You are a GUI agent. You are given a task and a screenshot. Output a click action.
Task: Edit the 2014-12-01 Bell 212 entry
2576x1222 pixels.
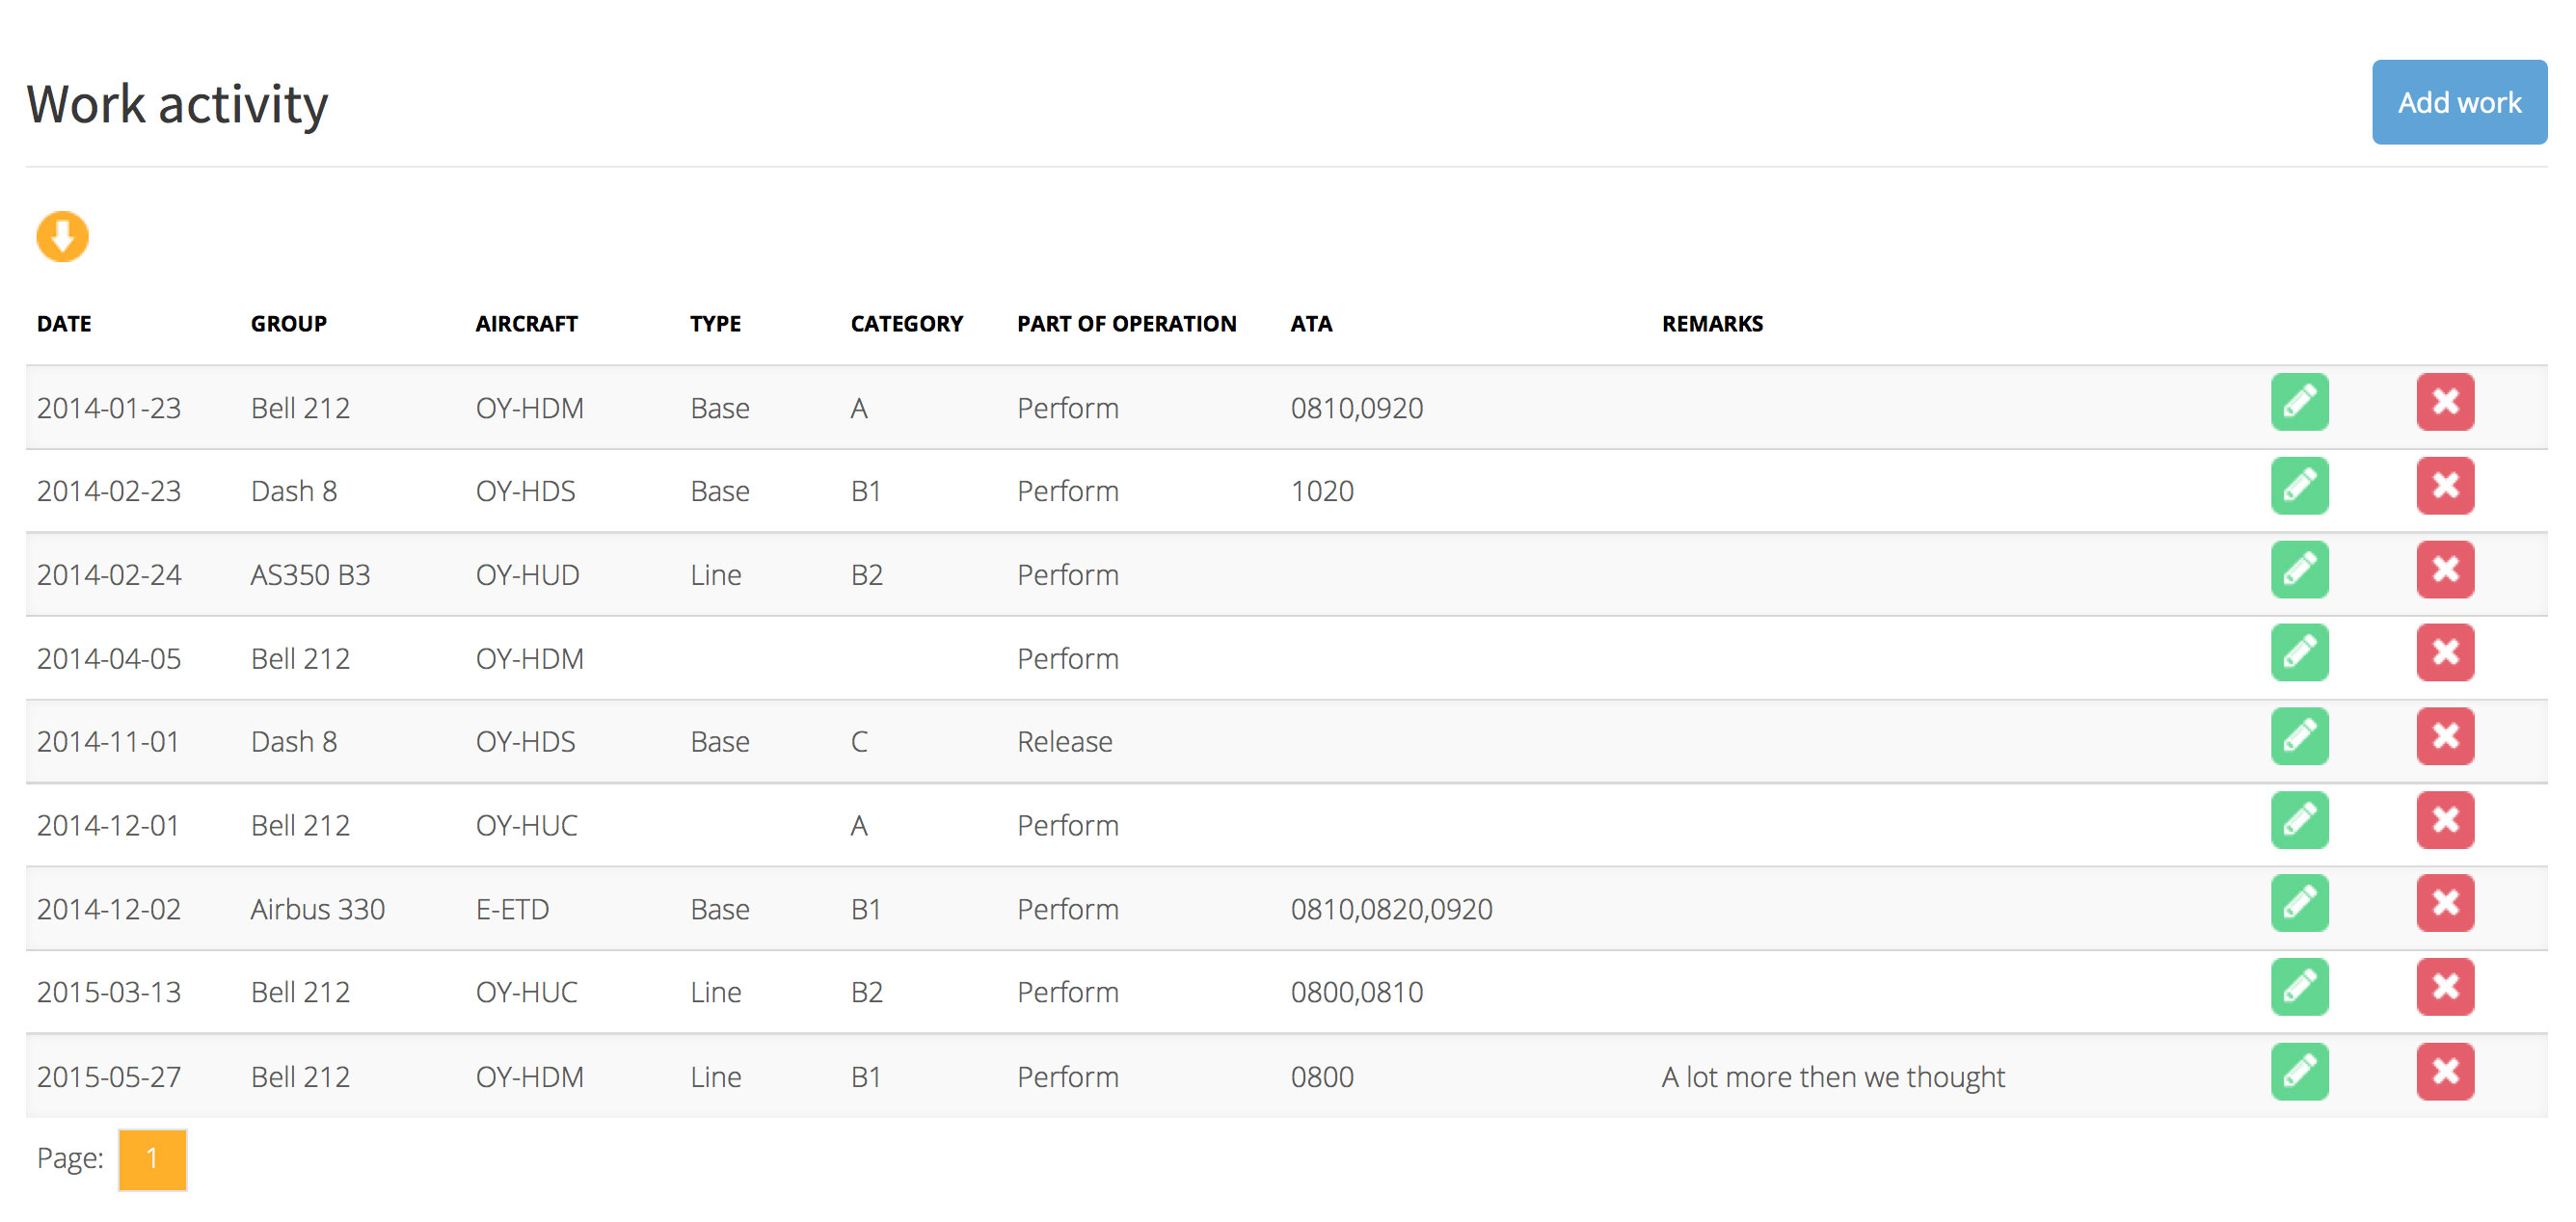(2299, 820)
